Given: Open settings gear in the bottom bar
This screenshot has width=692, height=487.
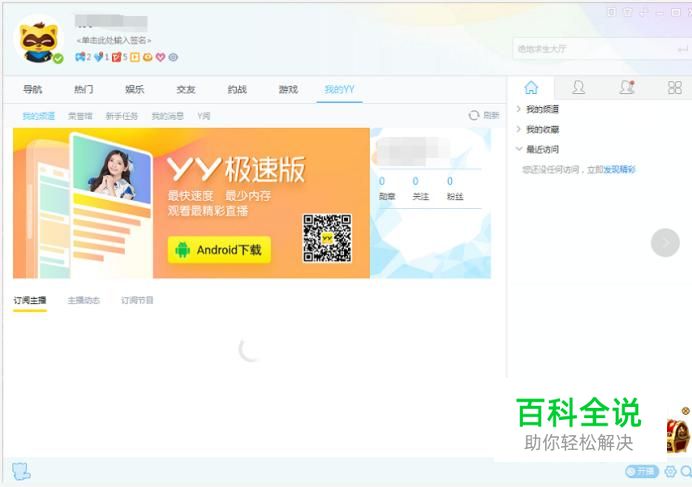Looking at the screenshot, I should 670,472.
